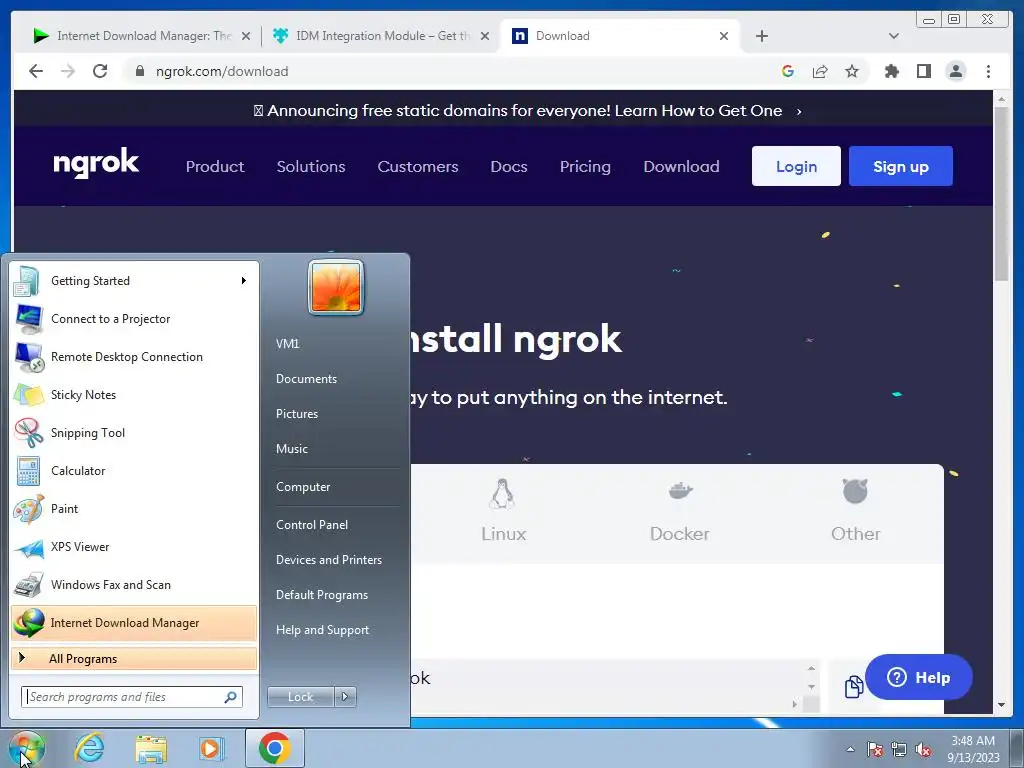Launch XPS Viewer
The width and height of the screenshot is (1024, 768).
point(134,547)
